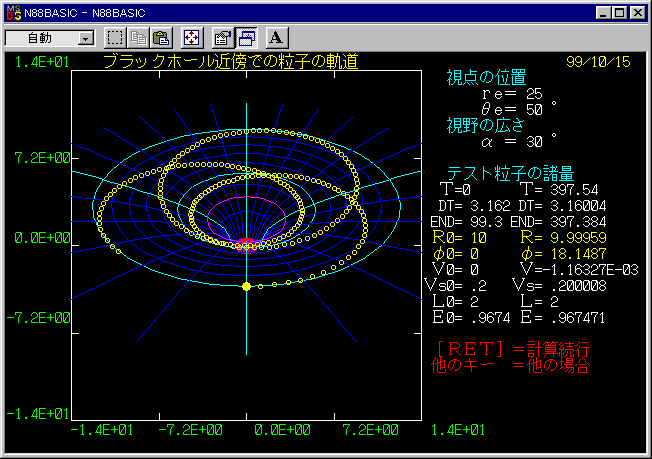Click the 視点の位置 heading
The image size is (652, 459).
pyautogui.click(x=485, y=77)
